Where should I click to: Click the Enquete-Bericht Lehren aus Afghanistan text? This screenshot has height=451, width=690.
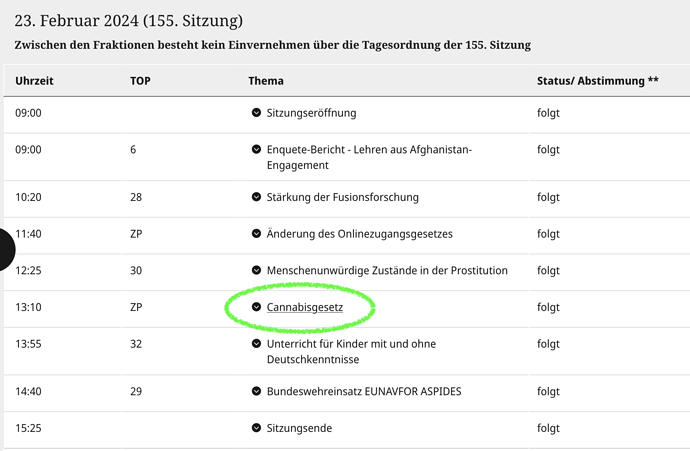(369, 157)
